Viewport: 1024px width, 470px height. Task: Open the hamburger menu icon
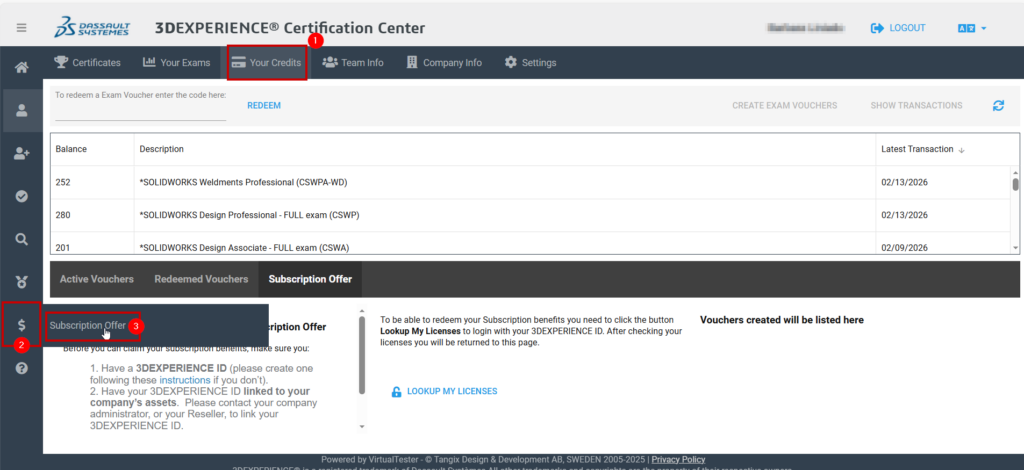pos(22,28)
